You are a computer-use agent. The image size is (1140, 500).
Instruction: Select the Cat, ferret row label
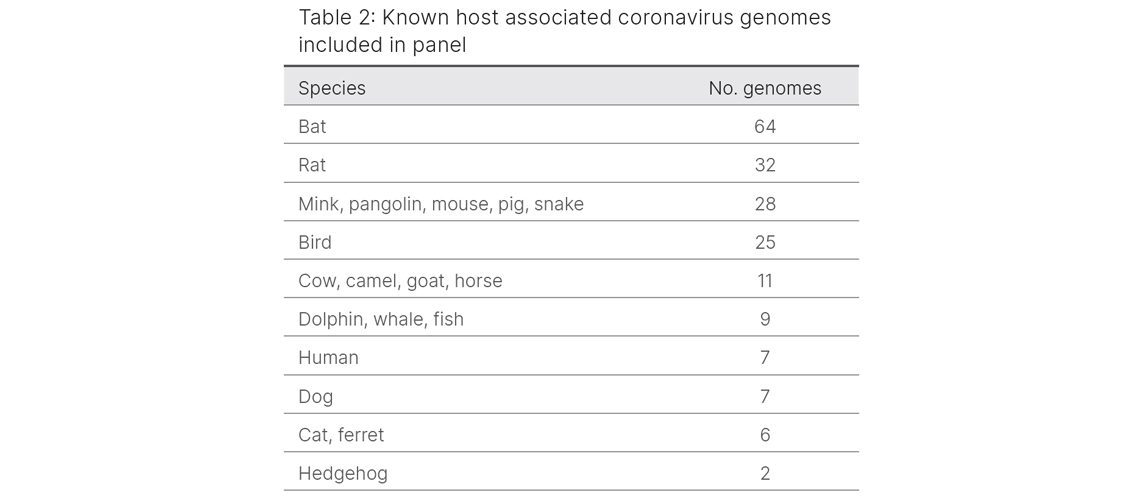pos(341,435)
